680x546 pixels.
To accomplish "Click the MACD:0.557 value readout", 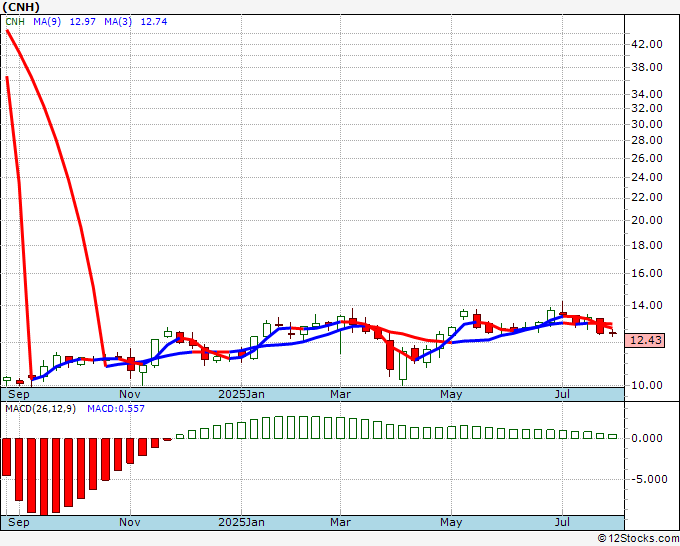I will point(116,408).
